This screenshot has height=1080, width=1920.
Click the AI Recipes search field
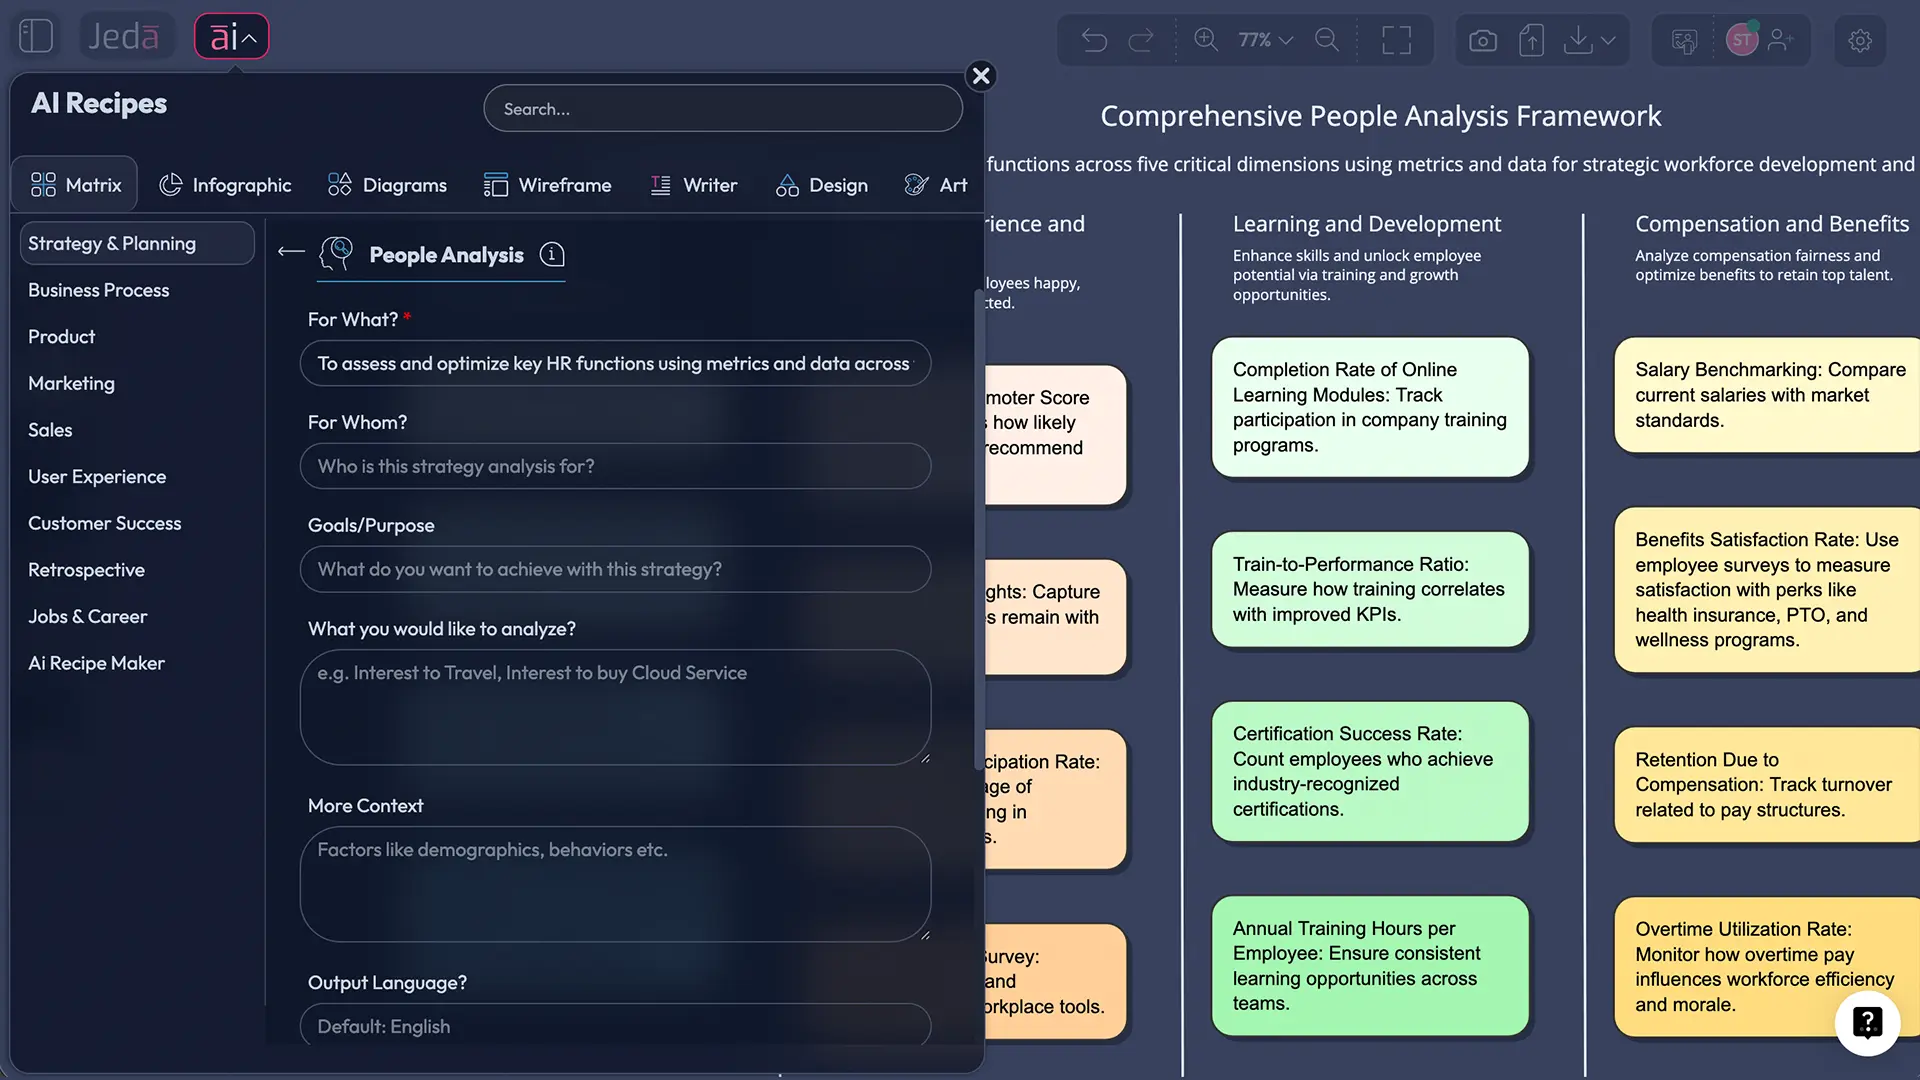722,108
